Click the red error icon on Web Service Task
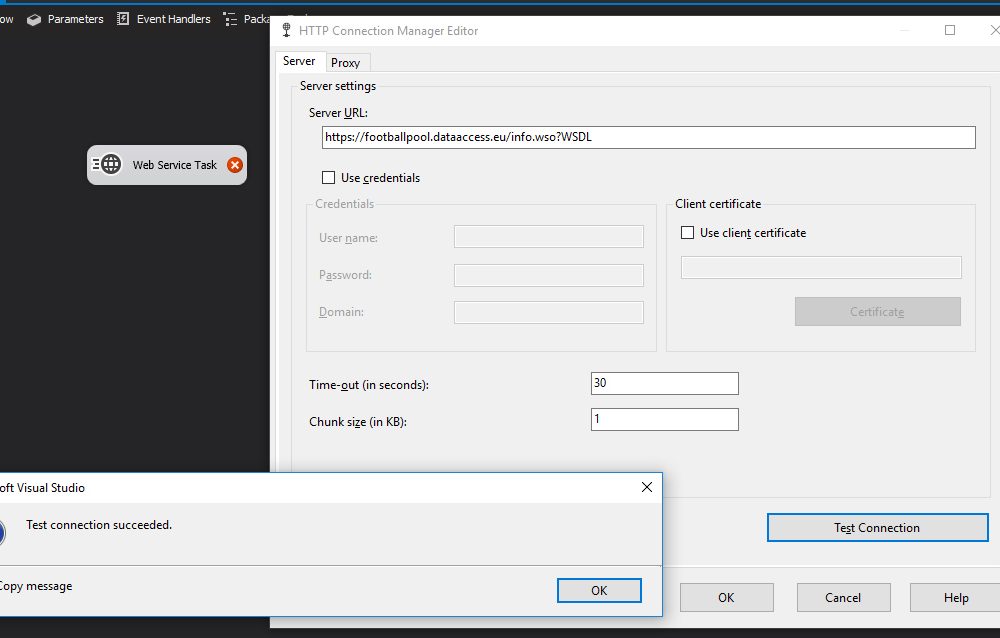 pyautogui.click(x=235, y=165)
